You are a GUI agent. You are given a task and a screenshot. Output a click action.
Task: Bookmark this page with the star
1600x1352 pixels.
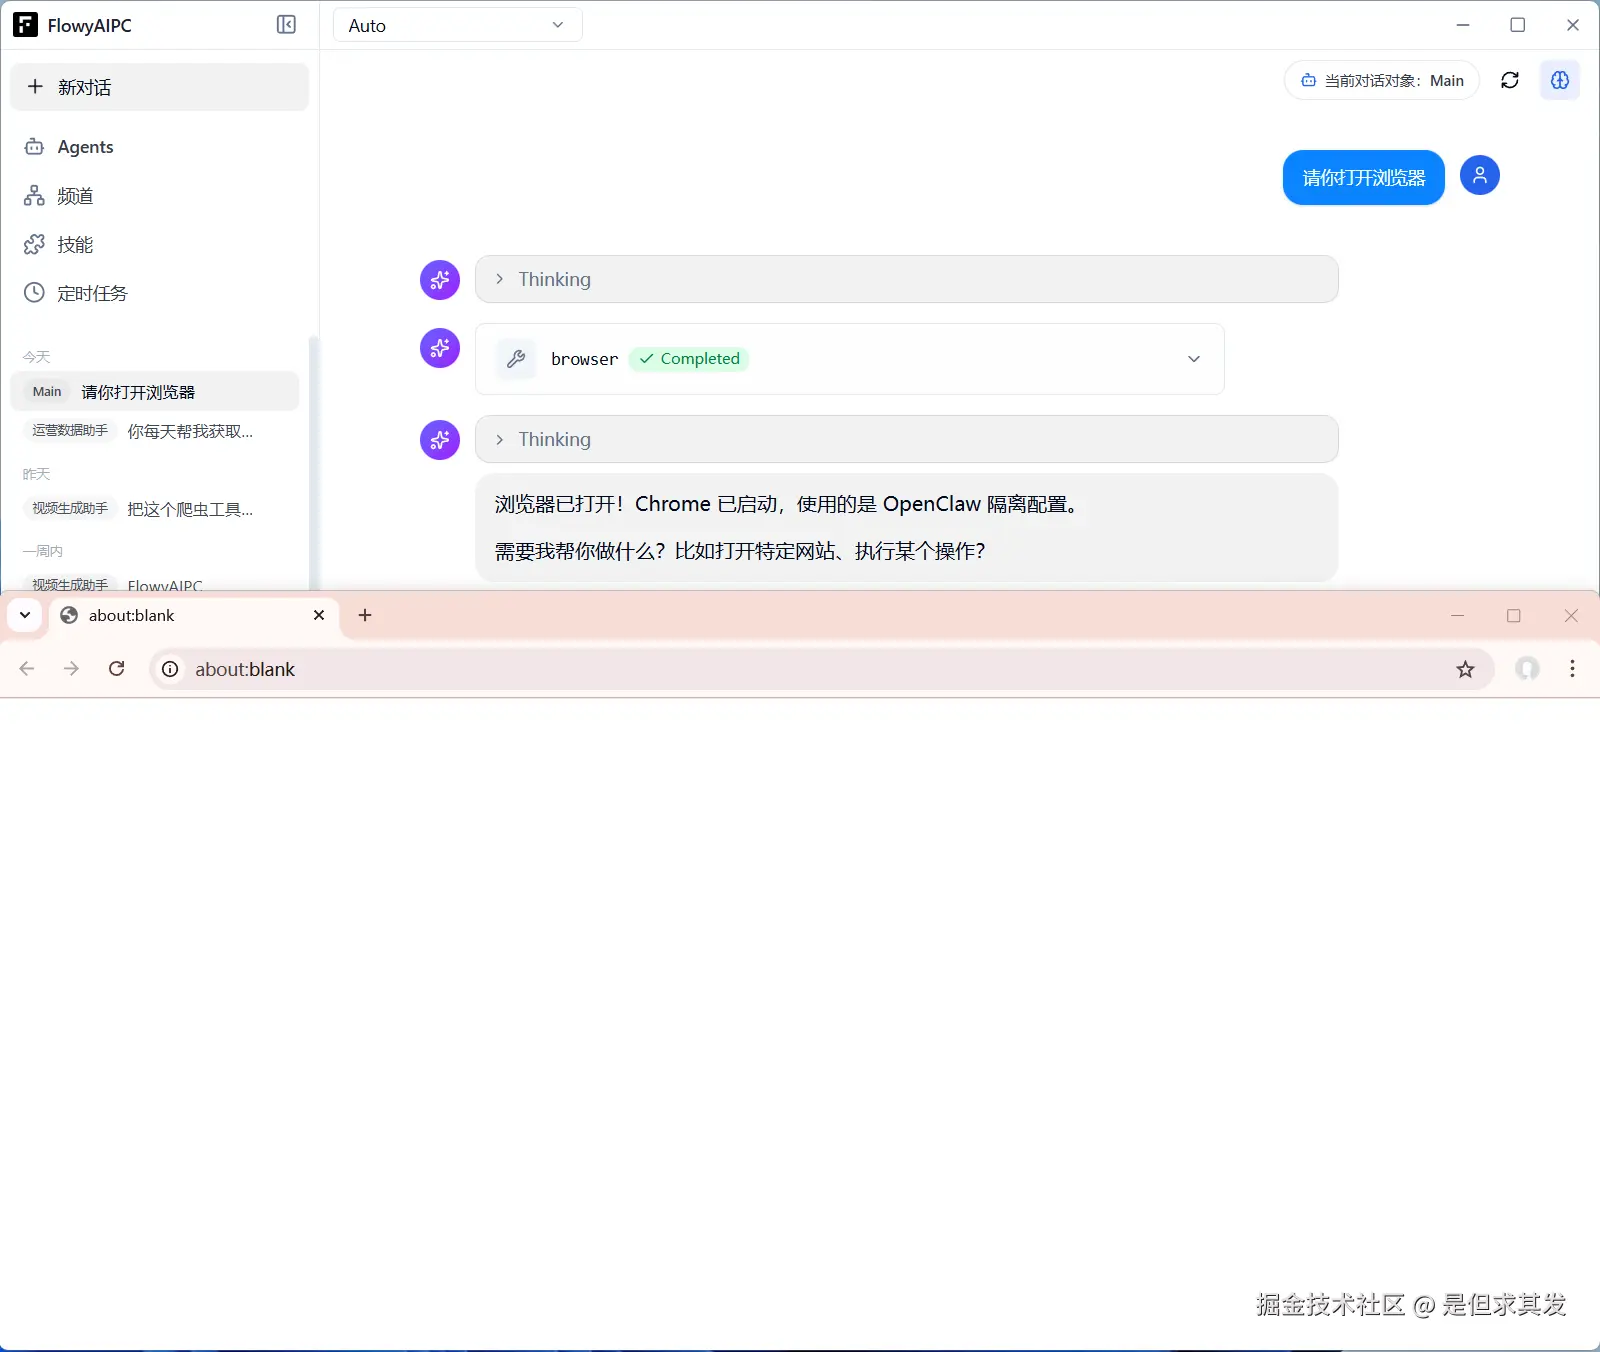tap(1465, 669)
